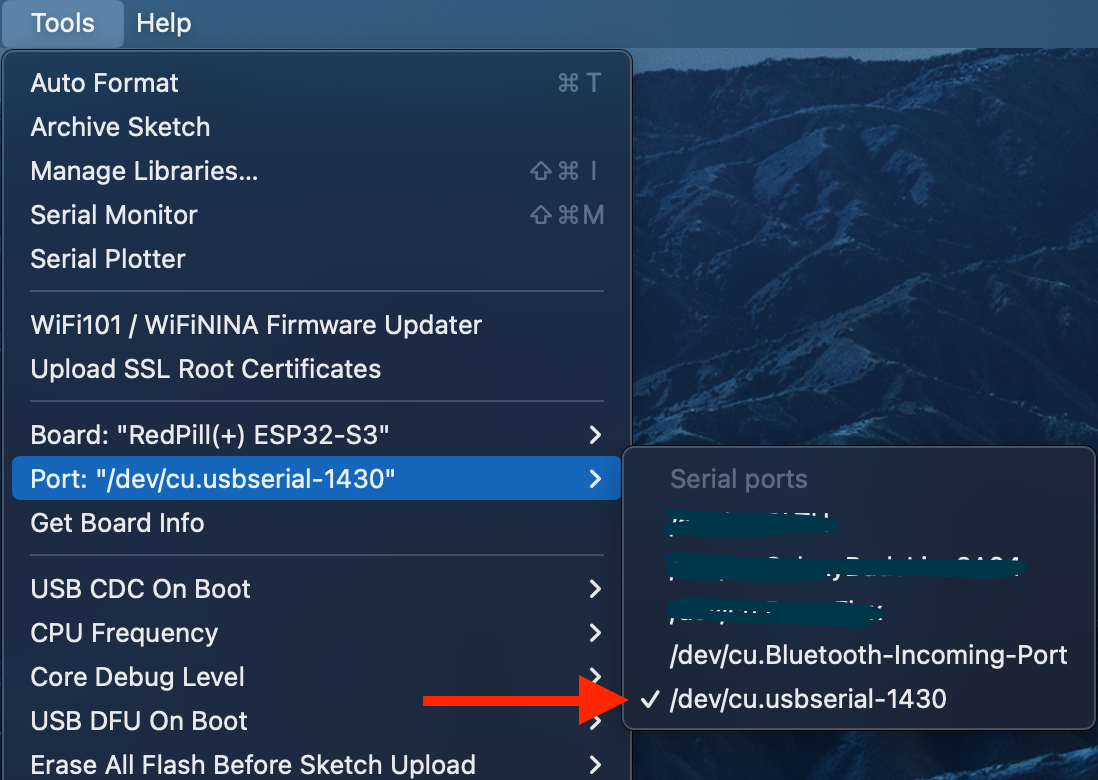Click Get Board Info
Image resolution: width=1098 pixels, height=780 pixels.
[117, 523]
